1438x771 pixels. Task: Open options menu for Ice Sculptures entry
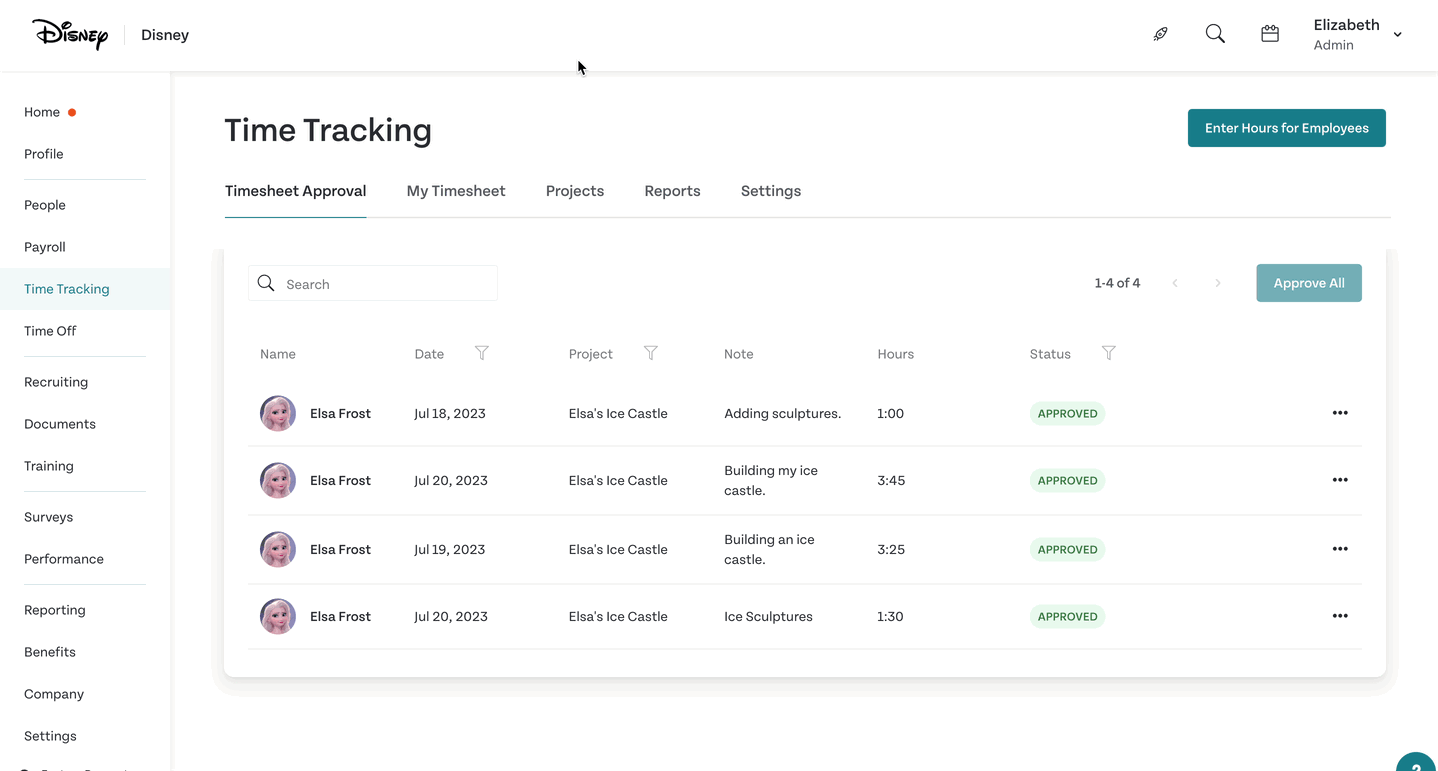coord(1340,616)
